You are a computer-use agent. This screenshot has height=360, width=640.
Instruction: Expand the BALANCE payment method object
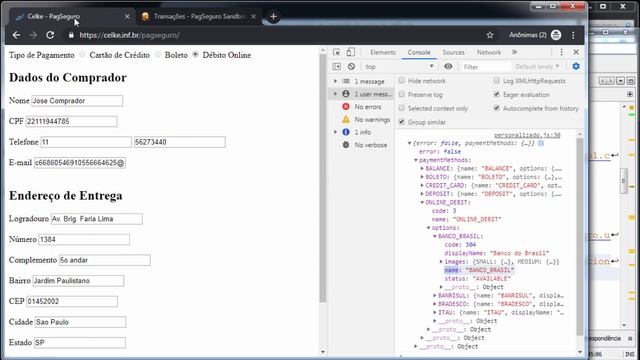tap(422, 168)
